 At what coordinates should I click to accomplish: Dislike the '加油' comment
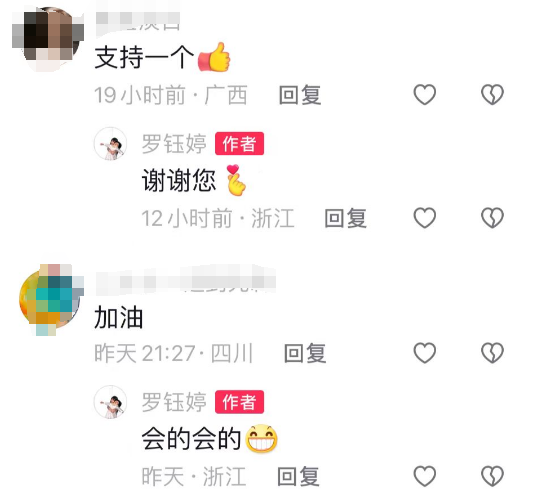(x=492, y=353)
